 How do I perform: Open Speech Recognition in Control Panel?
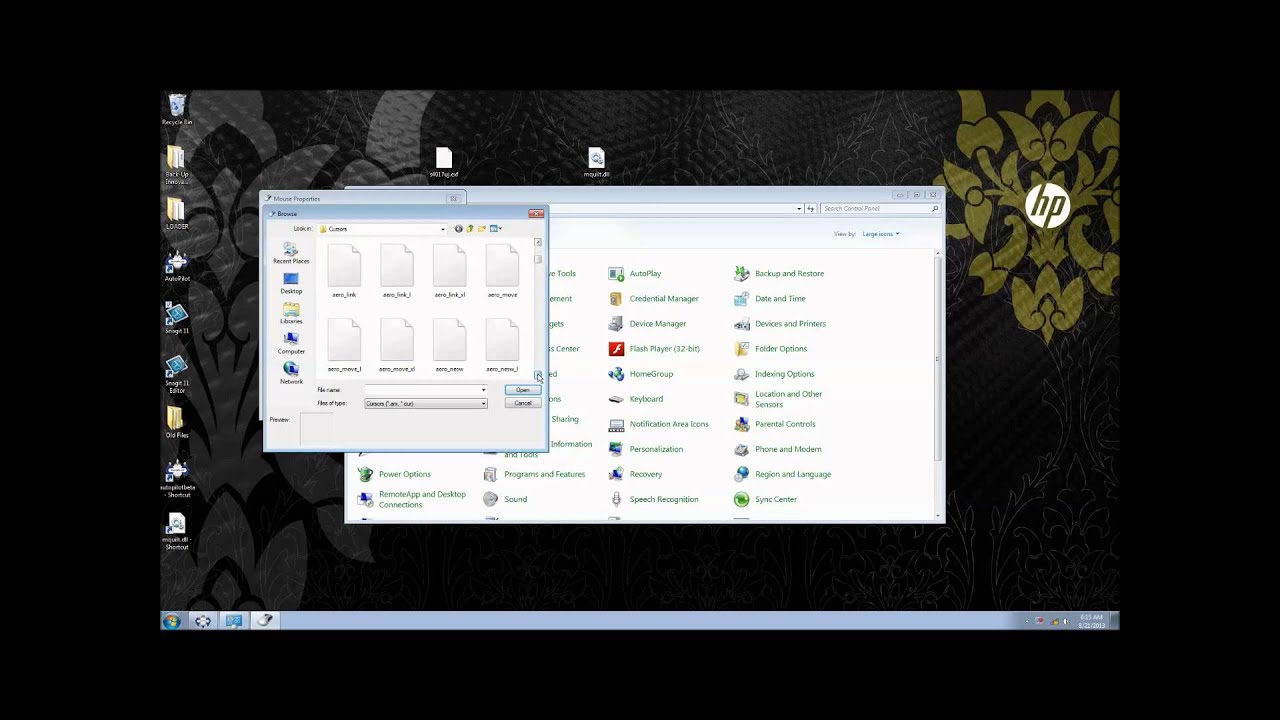click(x=653, y=499)
